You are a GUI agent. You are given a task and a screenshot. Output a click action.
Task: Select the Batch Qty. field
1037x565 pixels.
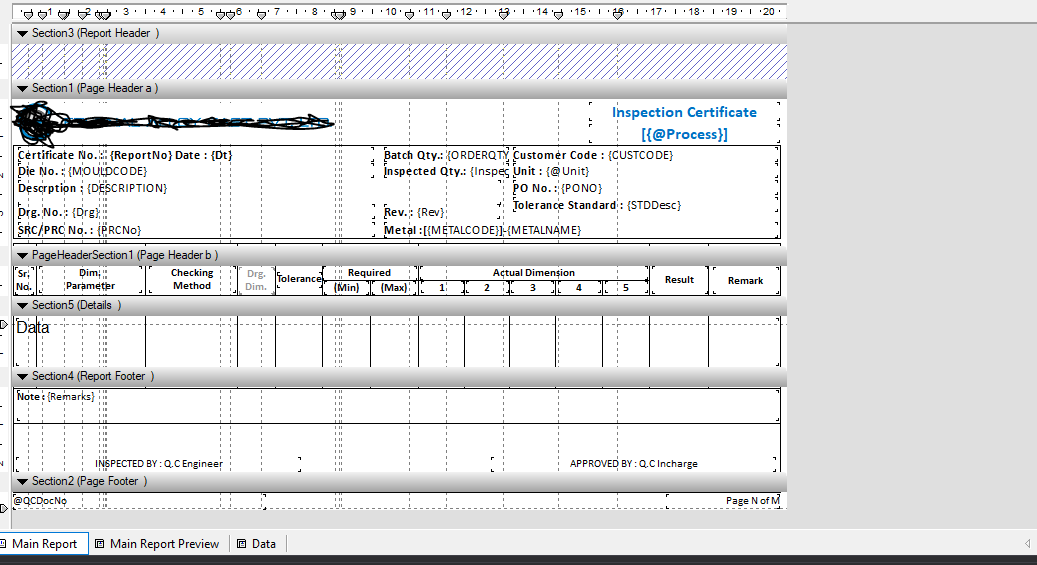point(446,155)
